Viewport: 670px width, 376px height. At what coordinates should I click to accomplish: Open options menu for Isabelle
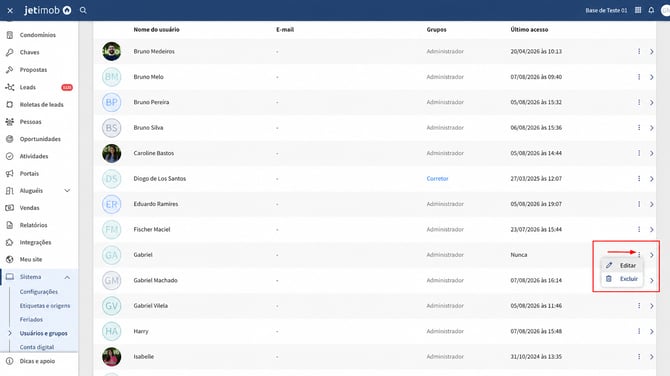point(639,357)
